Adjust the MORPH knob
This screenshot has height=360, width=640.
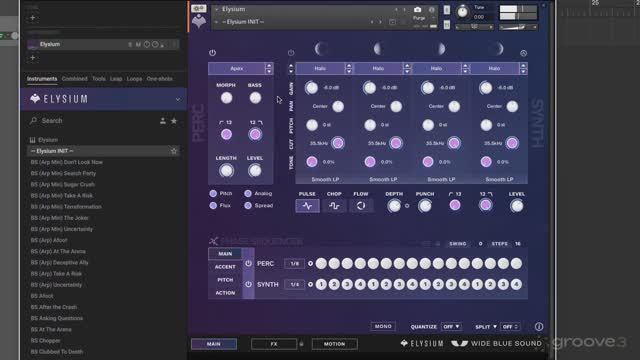(226, 98)
